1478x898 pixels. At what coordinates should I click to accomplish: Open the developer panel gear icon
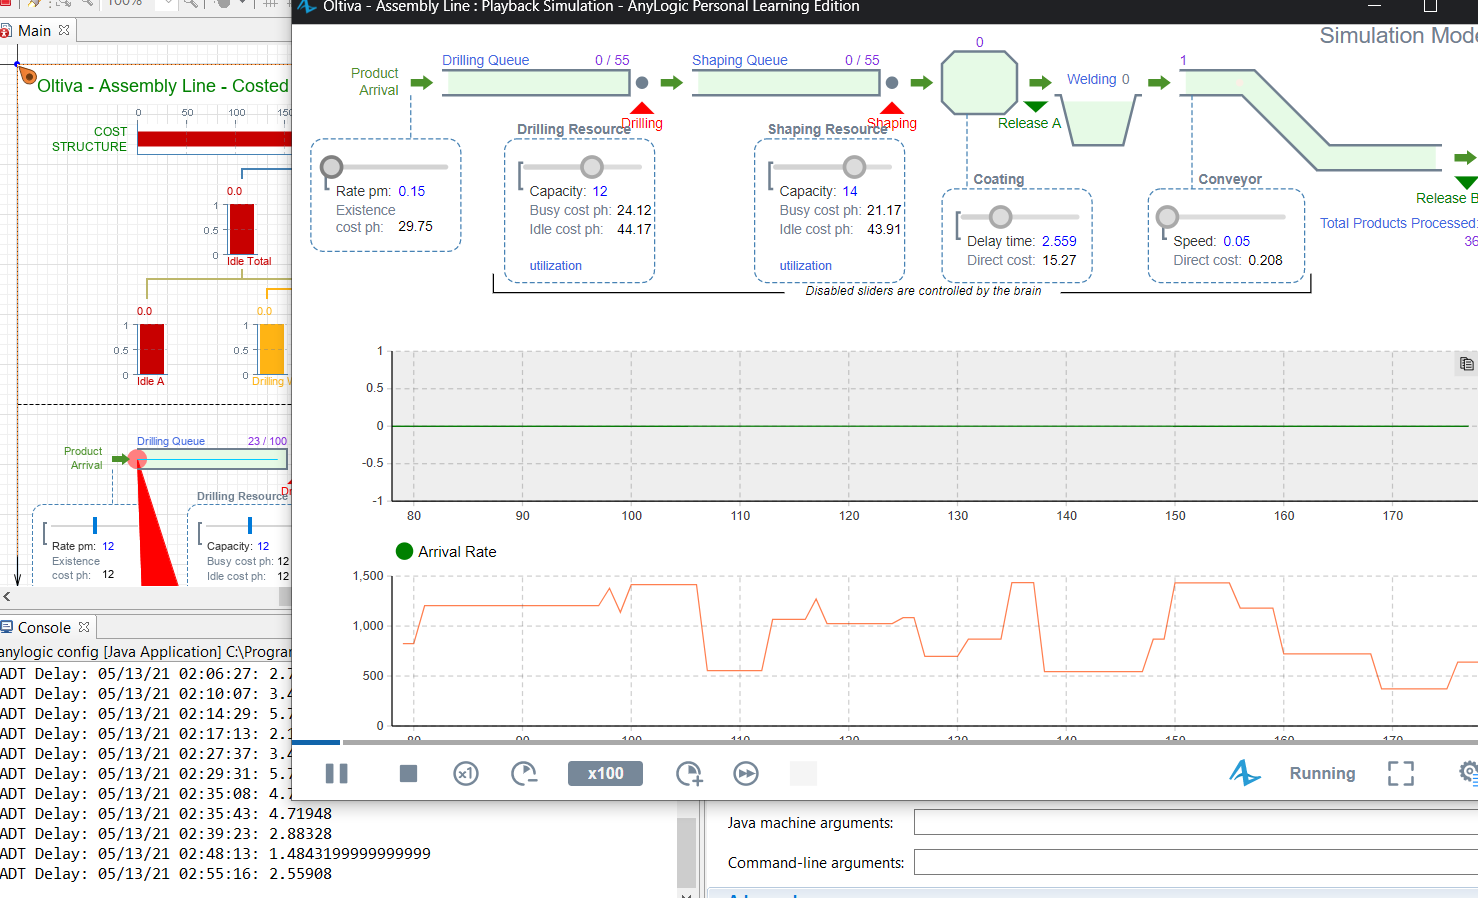[x=1468, y=772]
